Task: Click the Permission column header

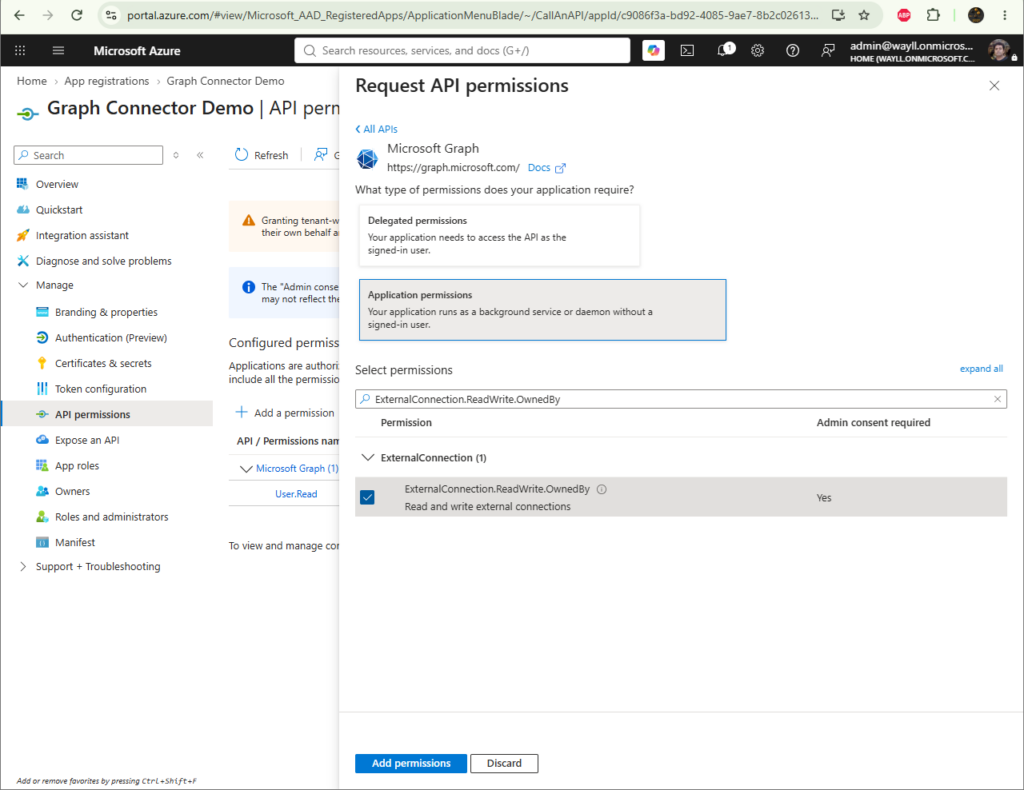Action: click(406, 422)
